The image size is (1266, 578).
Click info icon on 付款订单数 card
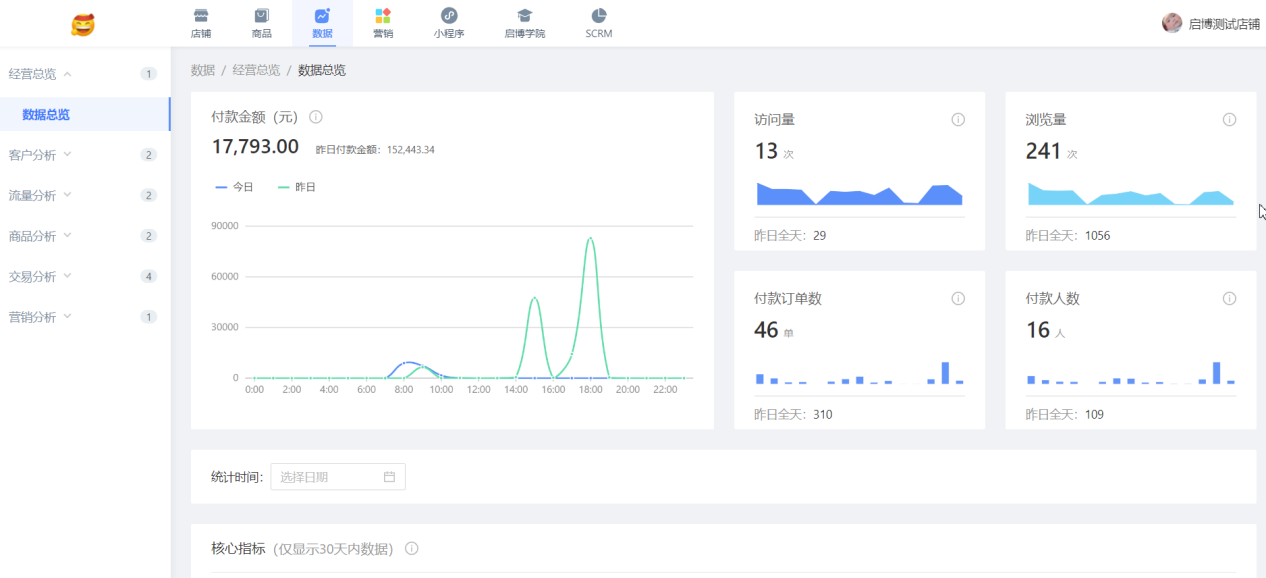(x=958, y=299)
